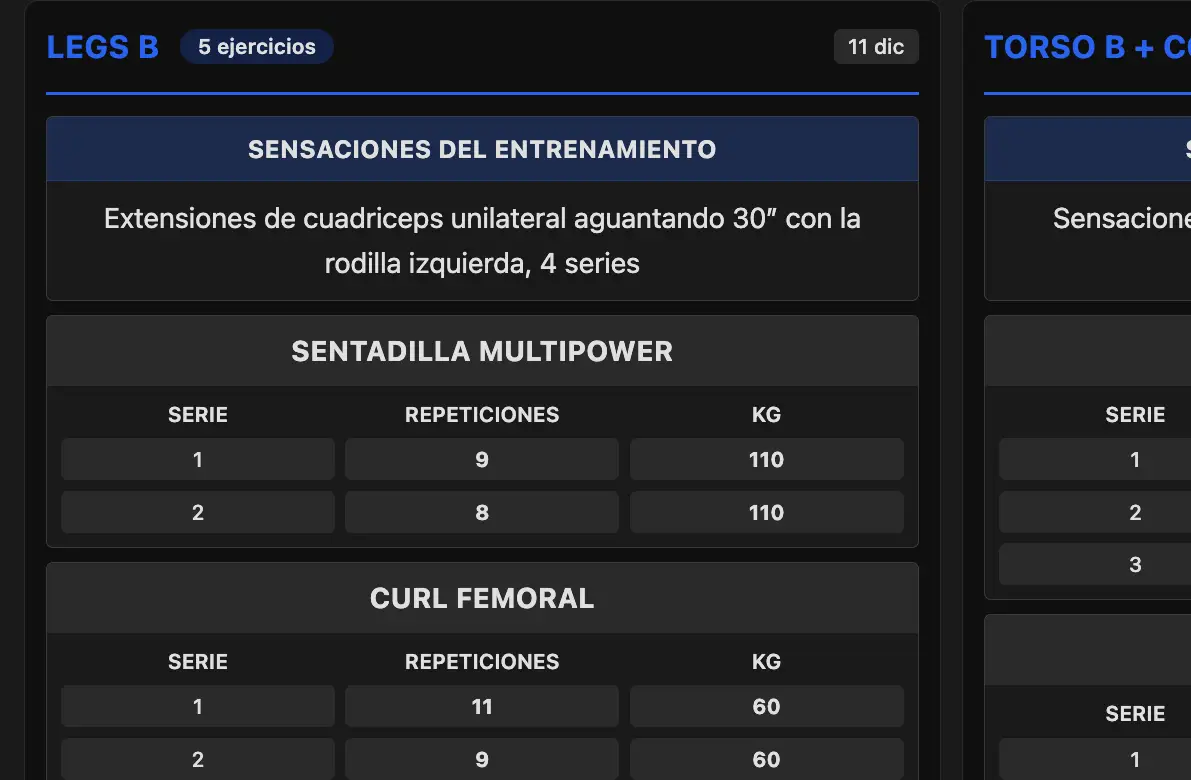Select serie 2 of Sentadilla Multipower

[x=197, y=512]
